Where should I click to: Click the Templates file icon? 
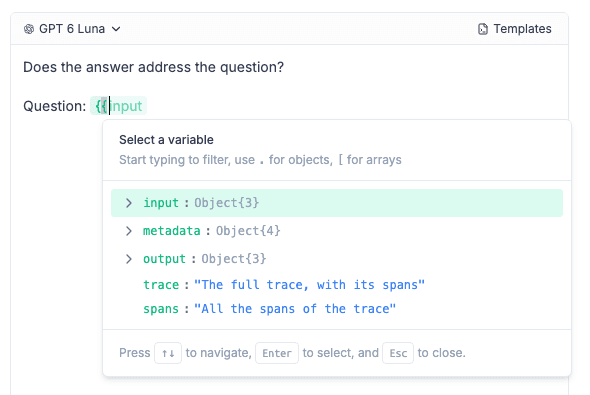[x=483, y=29]
